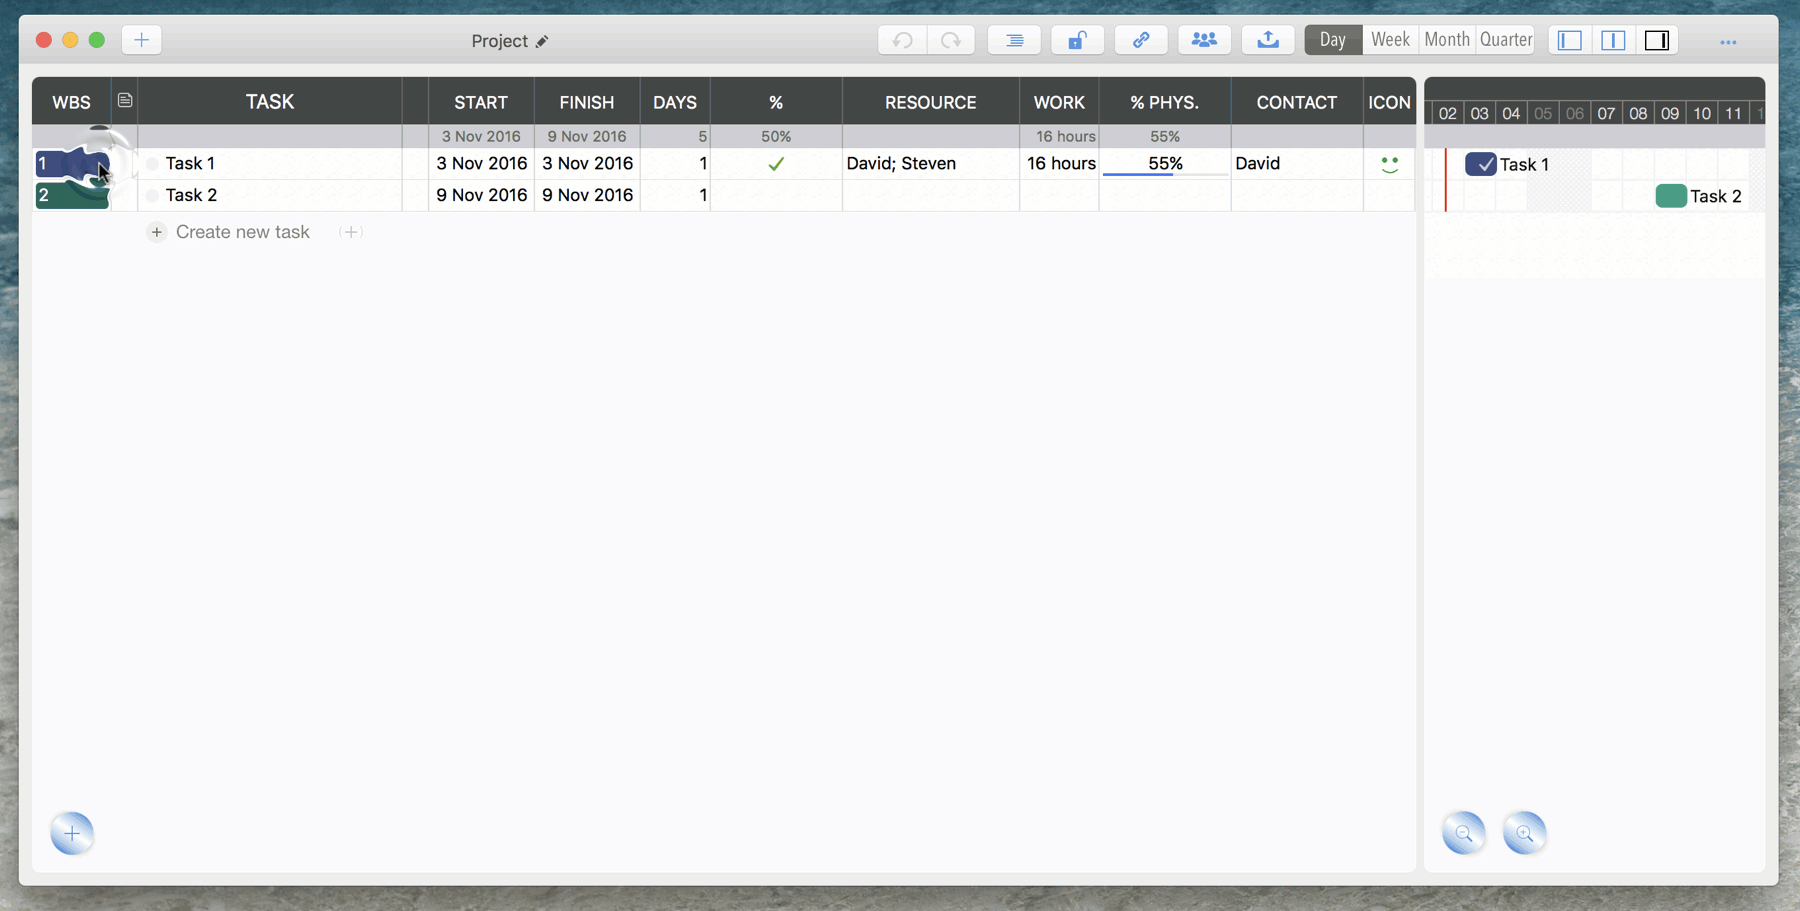Image resolution: width=1800 pixels, height=911 pixels.
Task: Zoom out on the Gantt chart
Action: (1463, 833)
